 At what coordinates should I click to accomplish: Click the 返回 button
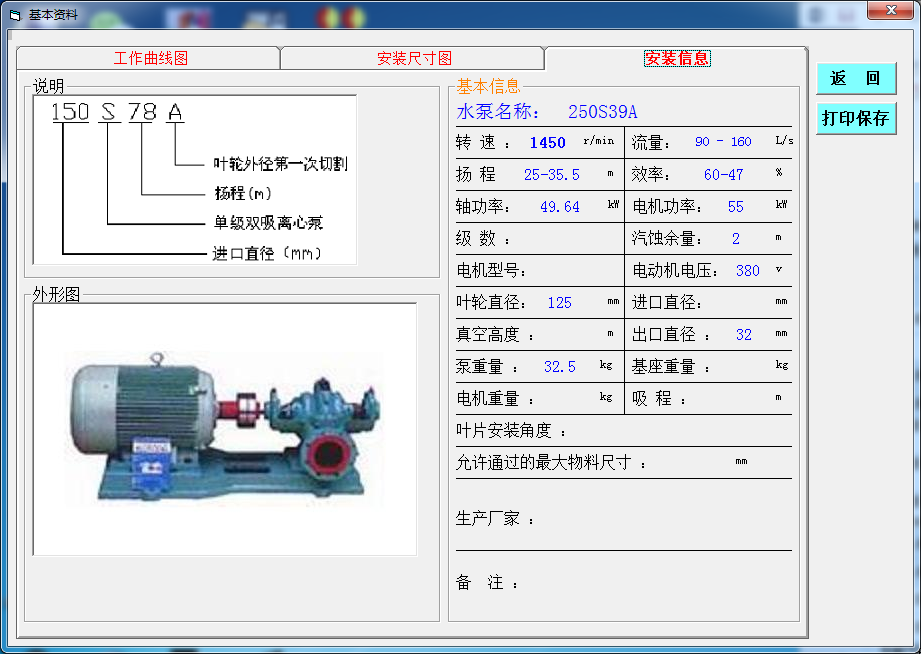(856, 78)
